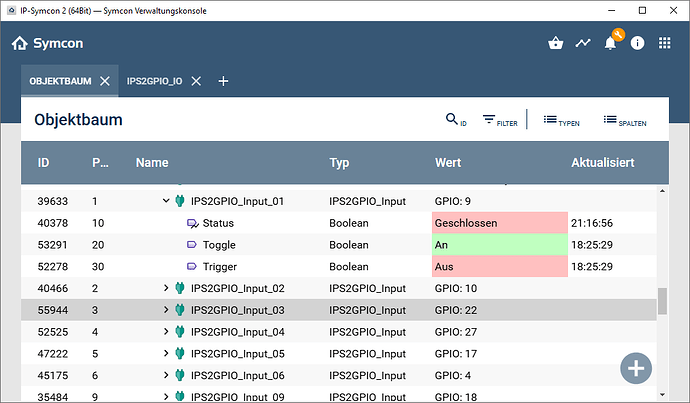
Task: Expand the IPS2GPIO_Input_06 node
Action: coord(166,375)
